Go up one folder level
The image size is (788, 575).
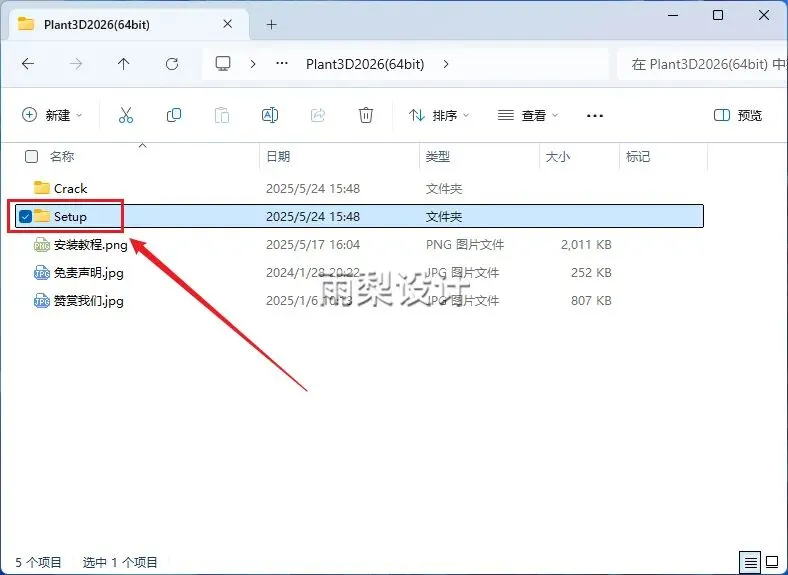click(124, 64)
